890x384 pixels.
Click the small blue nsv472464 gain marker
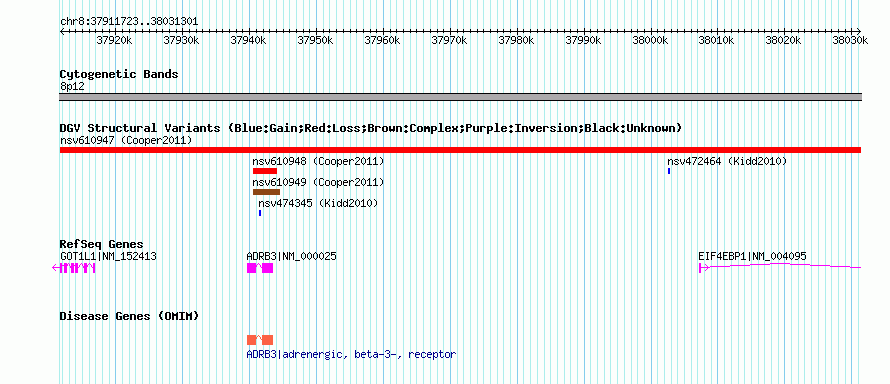tap(669, 171)
